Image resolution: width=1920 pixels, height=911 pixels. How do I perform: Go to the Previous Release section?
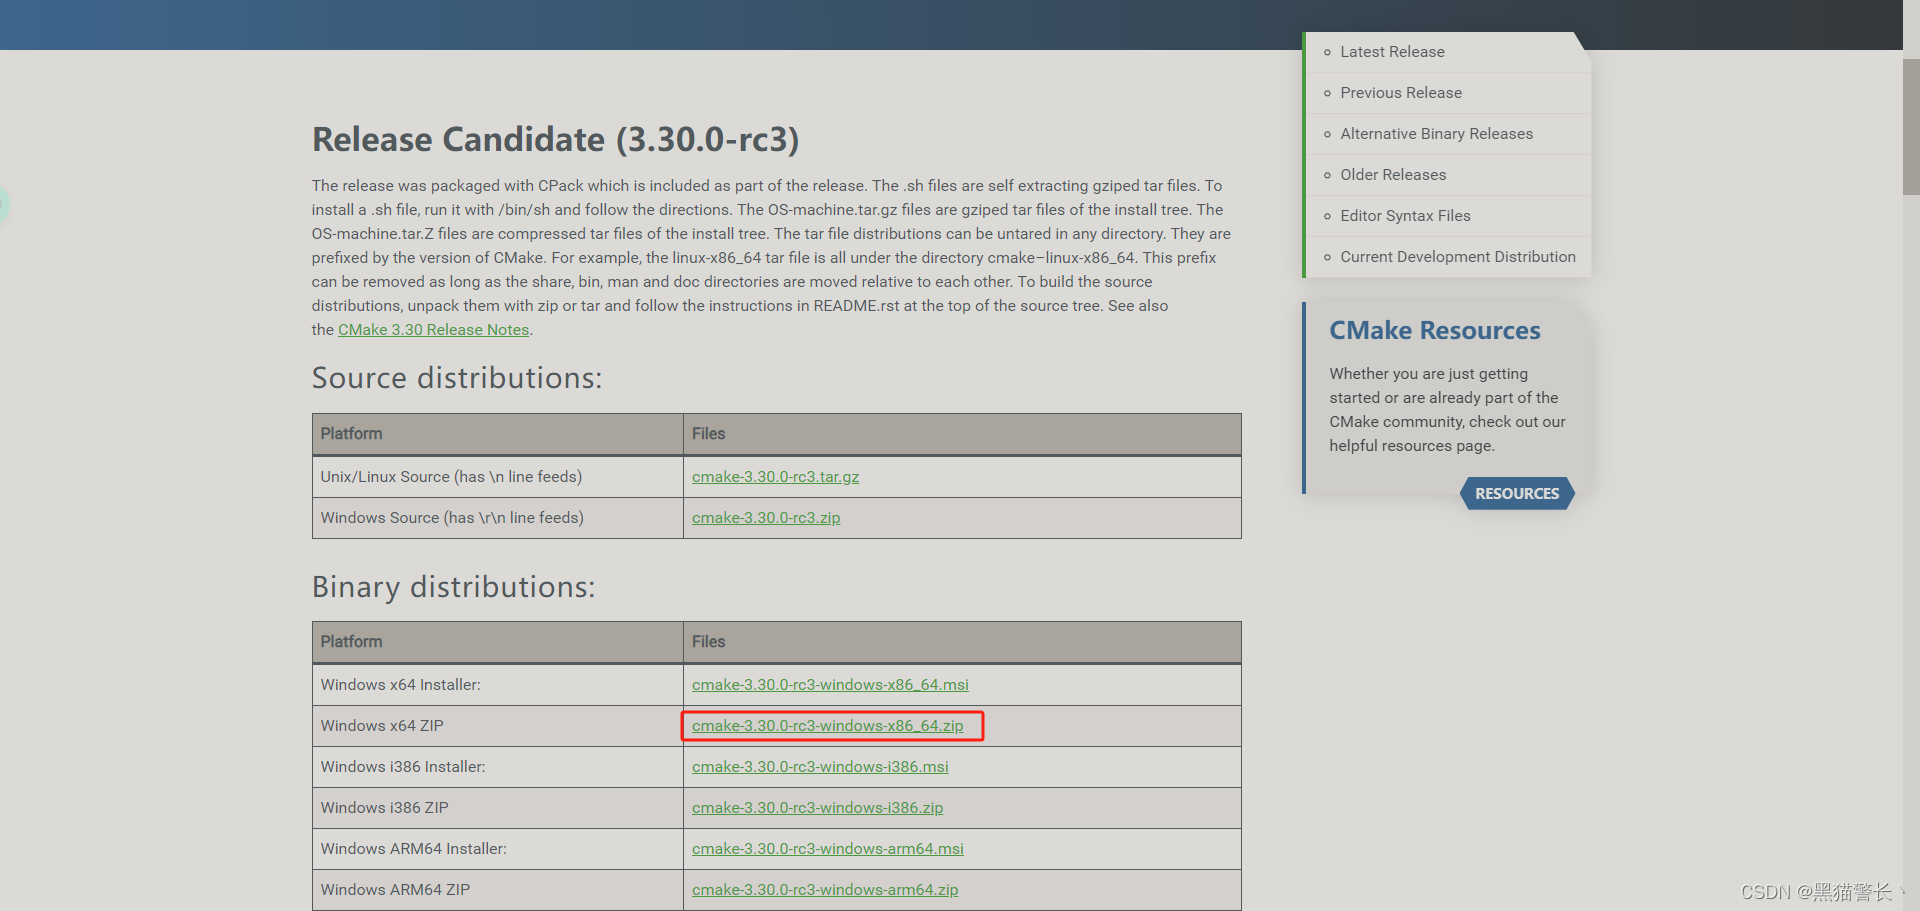1401,93
